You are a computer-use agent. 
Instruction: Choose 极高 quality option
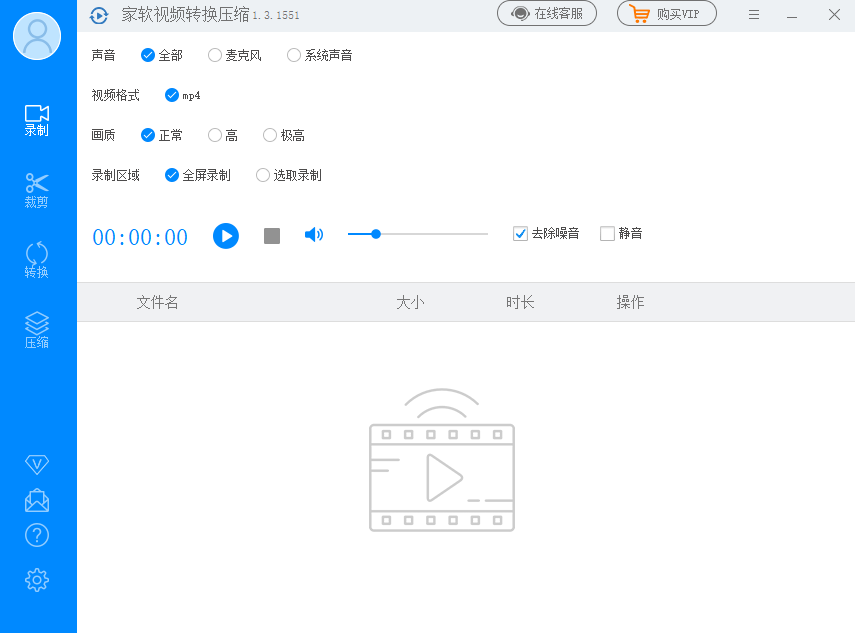pos(269,134)
